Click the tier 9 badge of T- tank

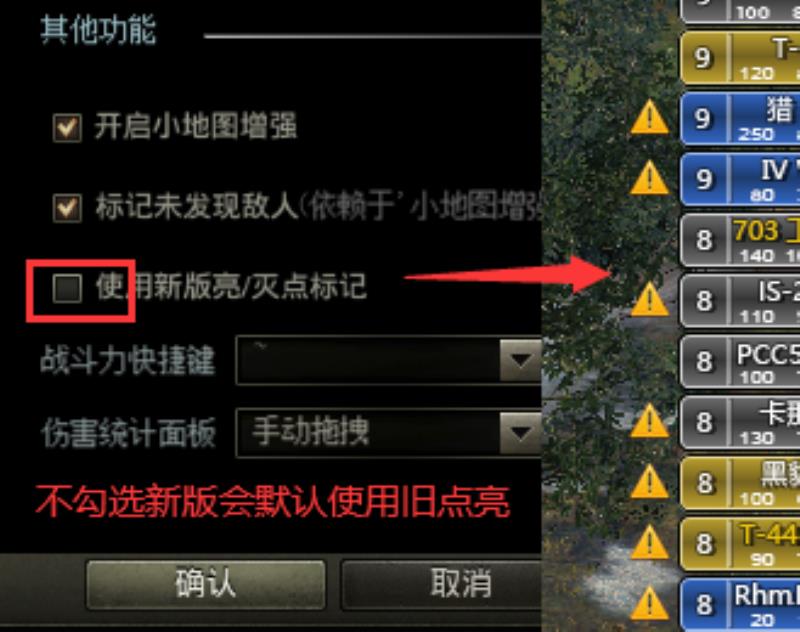(x=704, y=58)
